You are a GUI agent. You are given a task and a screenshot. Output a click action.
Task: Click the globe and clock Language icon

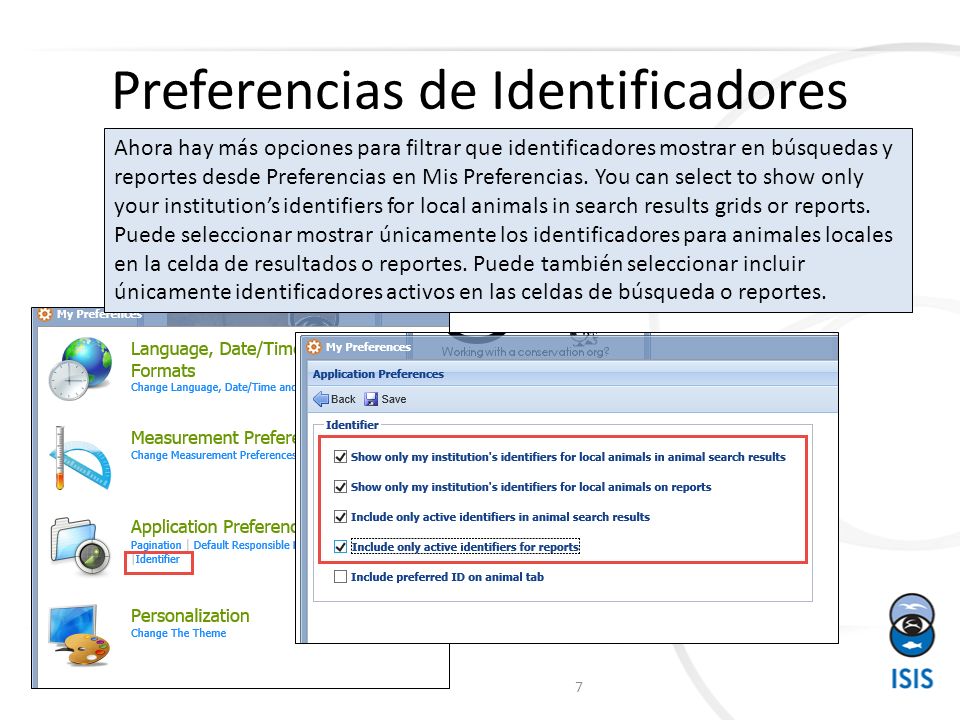coord(81,369)
